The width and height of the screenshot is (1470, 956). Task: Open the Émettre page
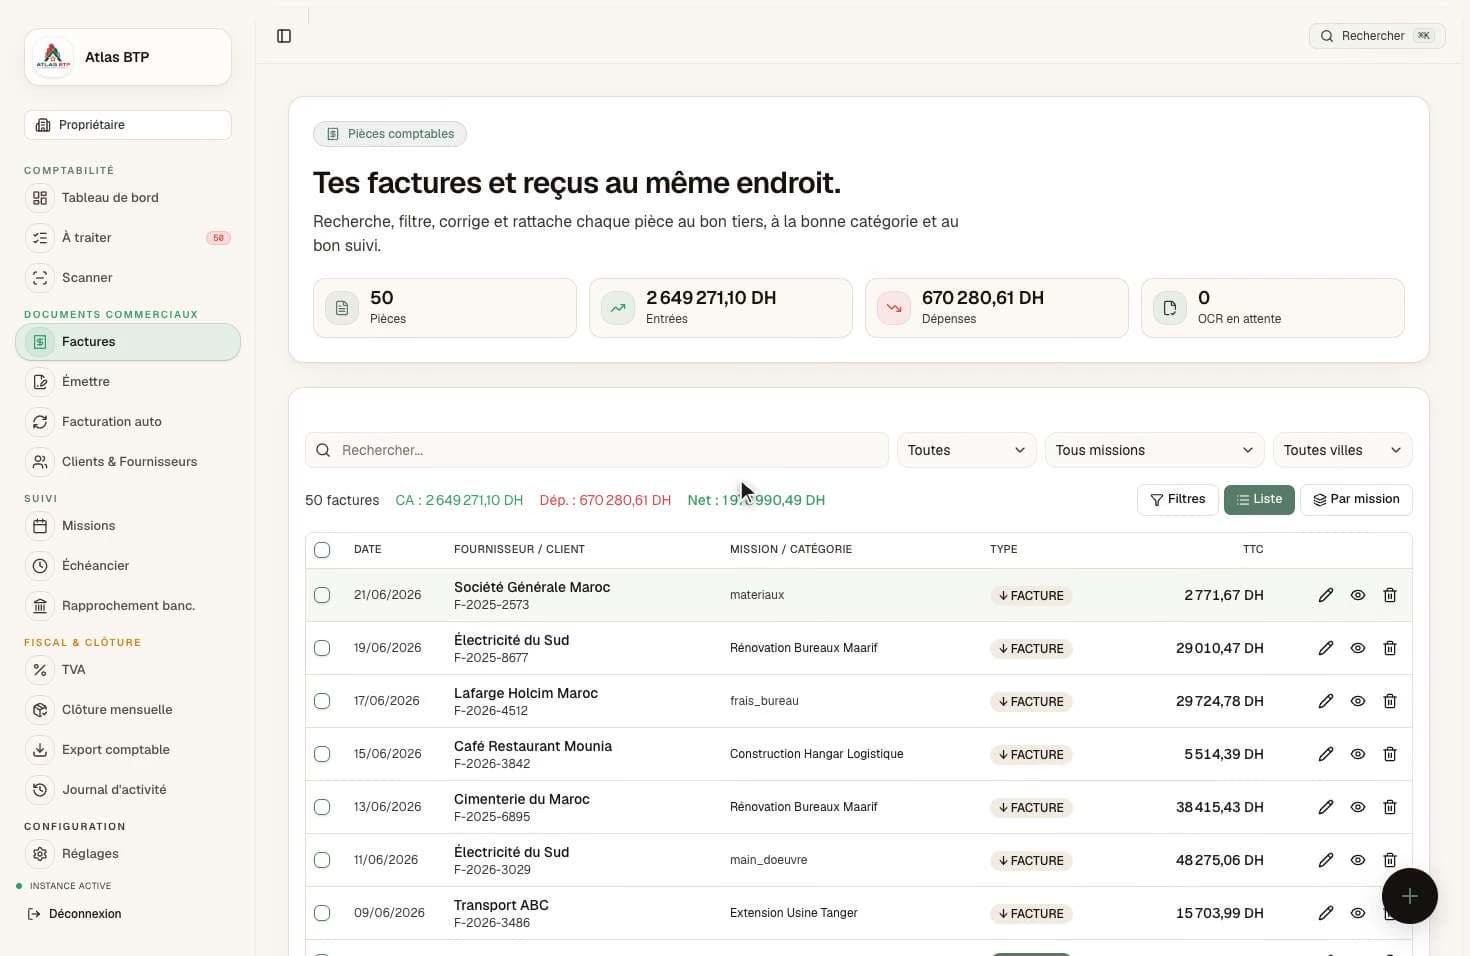pos(128,382)
